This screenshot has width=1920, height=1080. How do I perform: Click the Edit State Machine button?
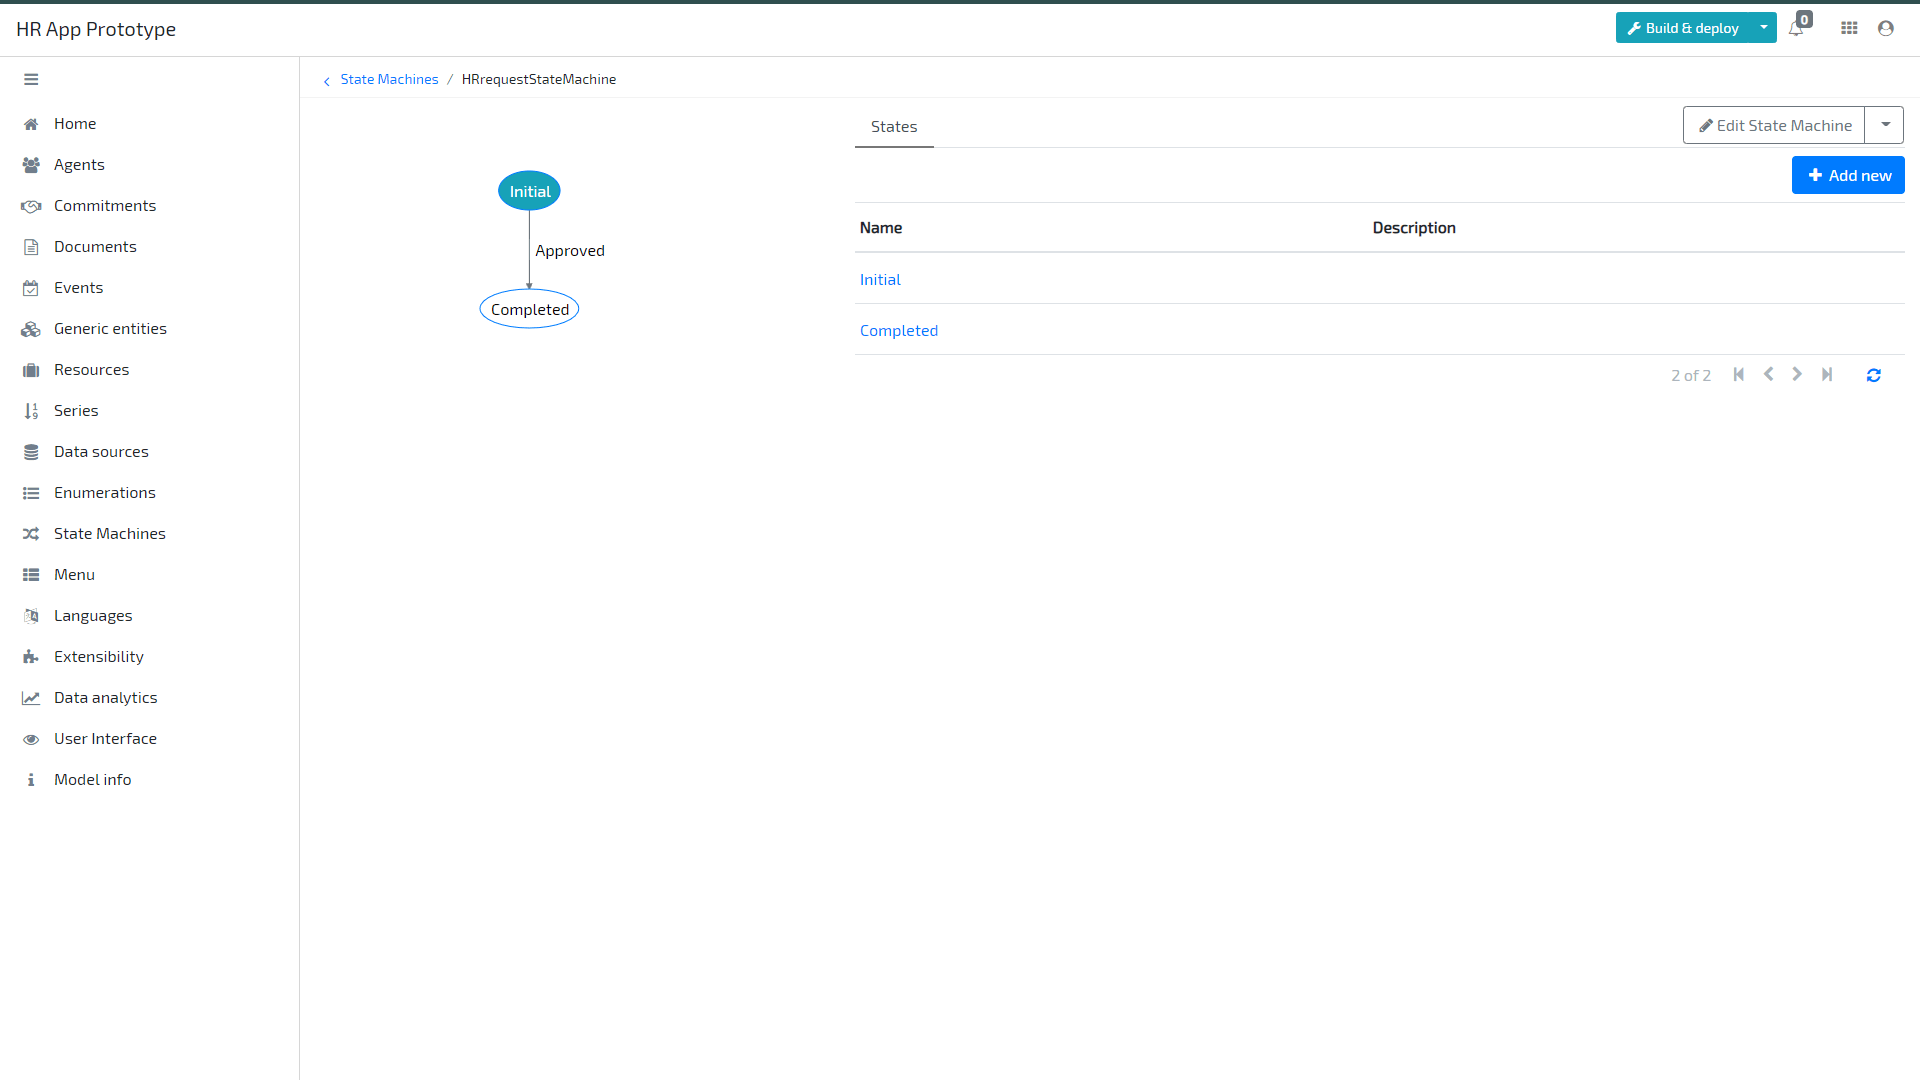tap(1774, 125)
